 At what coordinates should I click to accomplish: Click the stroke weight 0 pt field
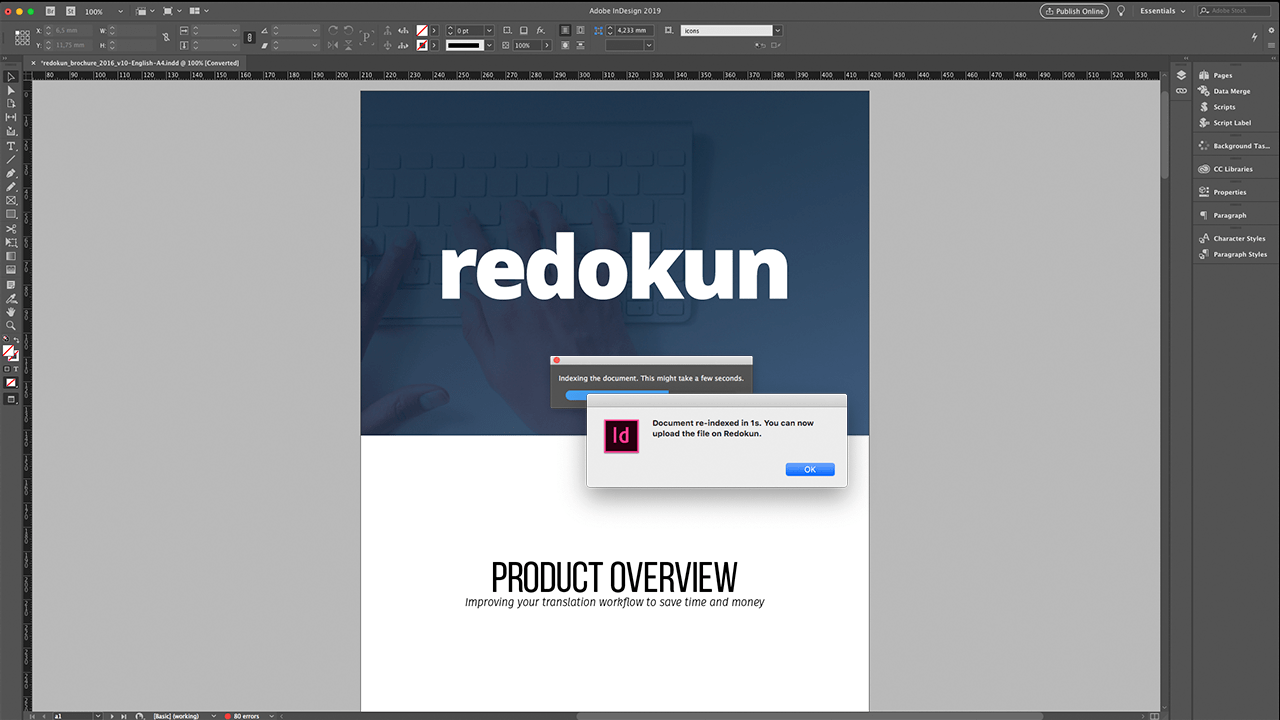tap(469, 31)
